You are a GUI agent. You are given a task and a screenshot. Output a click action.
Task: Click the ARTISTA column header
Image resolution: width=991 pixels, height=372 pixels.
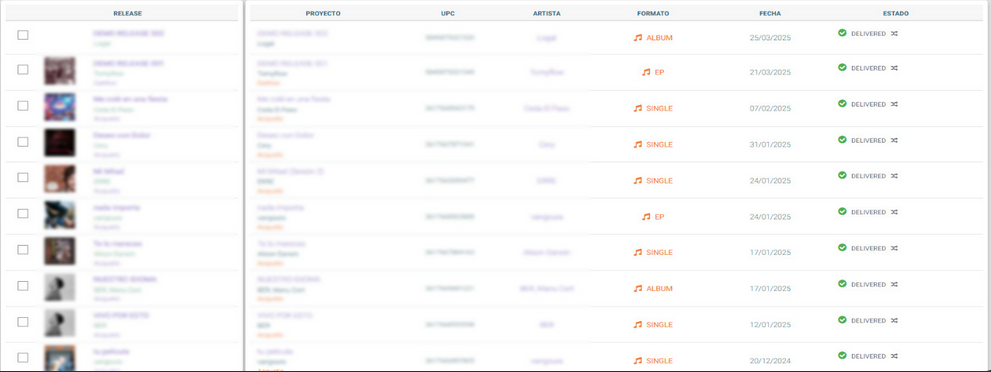[547, 13]
